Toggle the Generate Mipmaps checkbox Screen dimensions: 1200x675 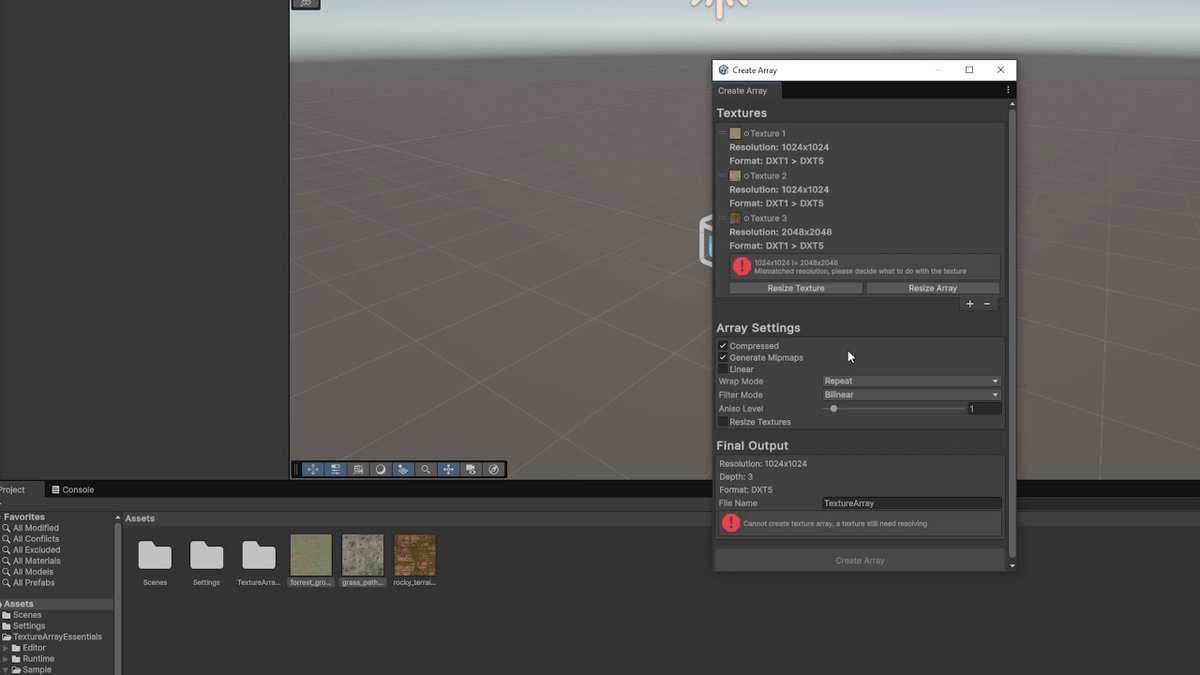tap(723, 358)
